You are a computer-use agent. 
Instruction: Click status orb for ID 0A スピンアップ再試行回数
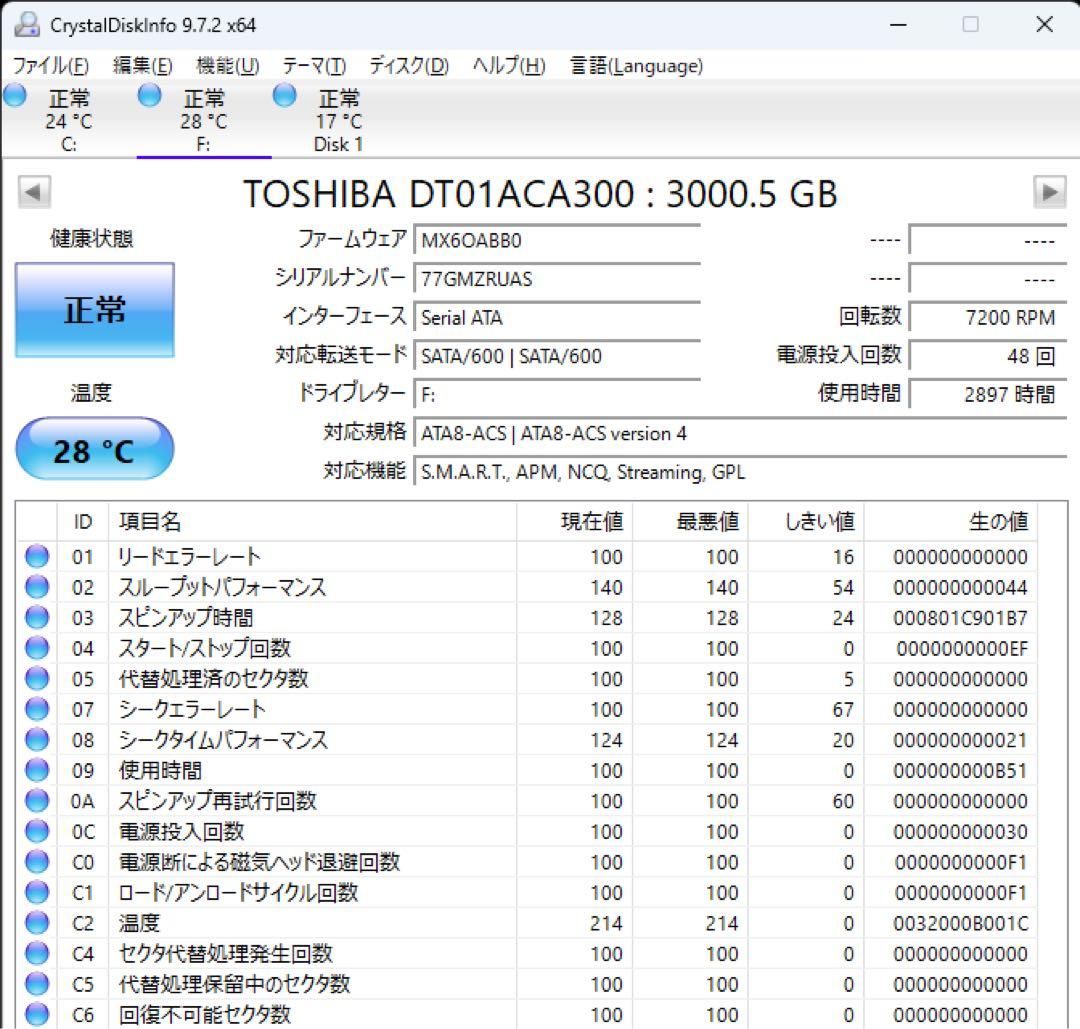(x=37, y=800)
